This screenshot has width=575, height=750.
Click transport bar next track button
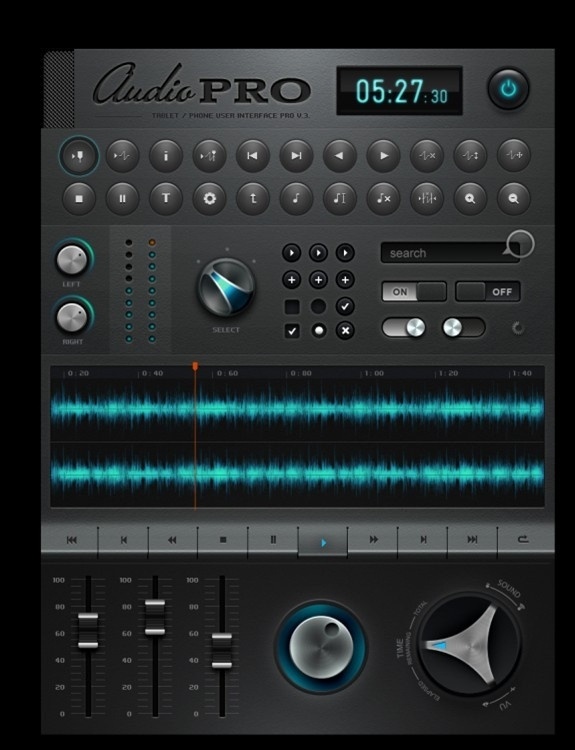(x=423, y=540)
